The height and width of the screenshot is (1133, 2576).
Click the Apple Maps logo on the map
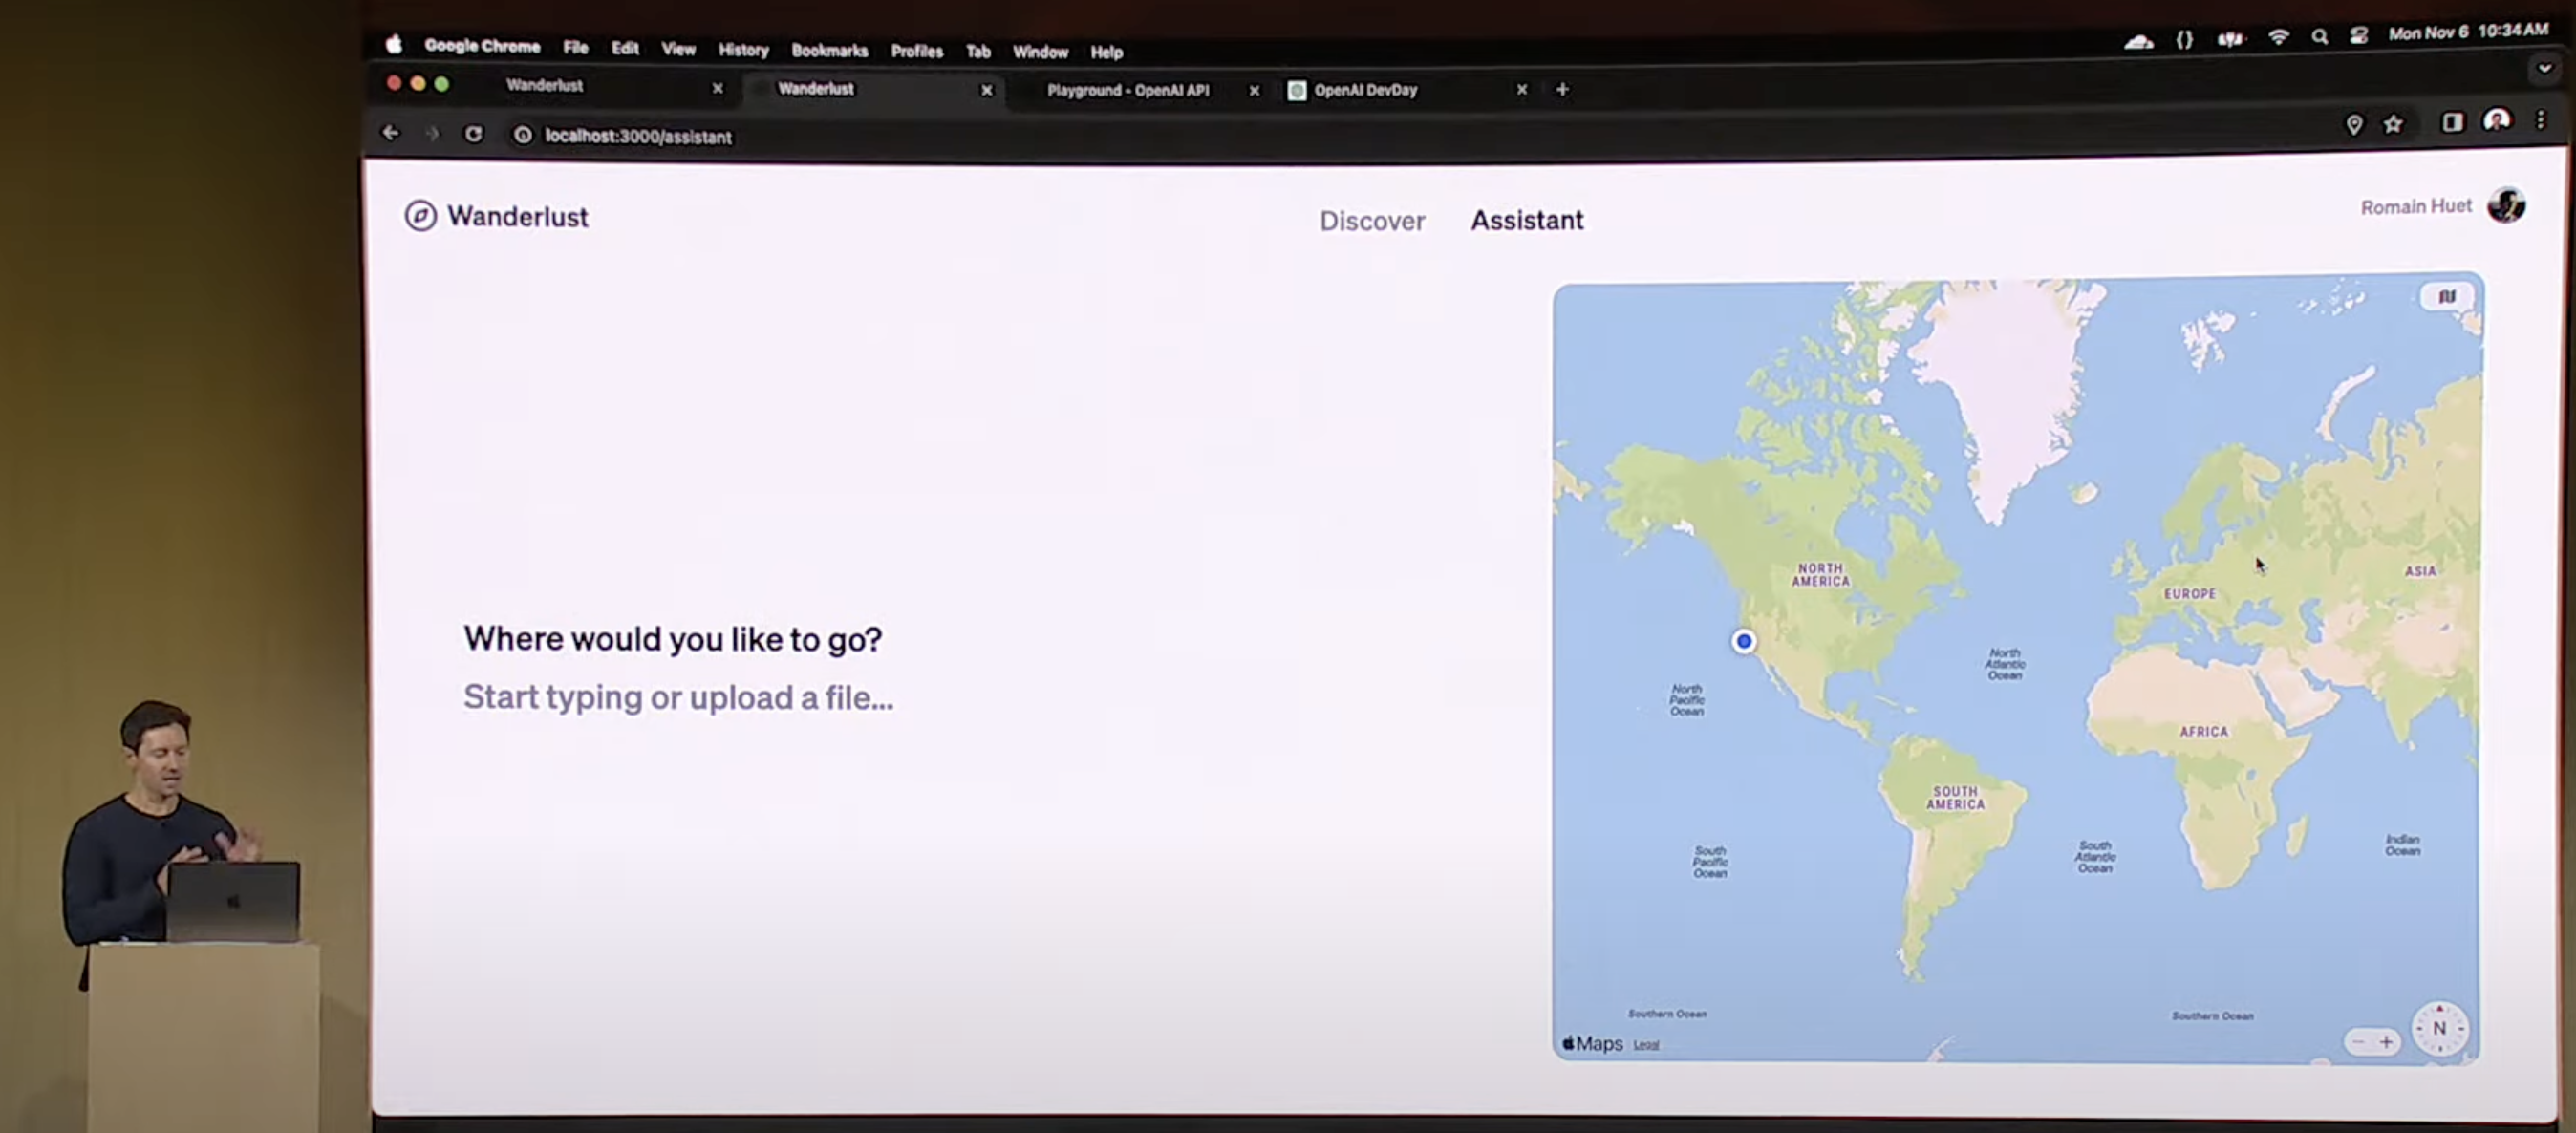click(x=1592, y=1043)
